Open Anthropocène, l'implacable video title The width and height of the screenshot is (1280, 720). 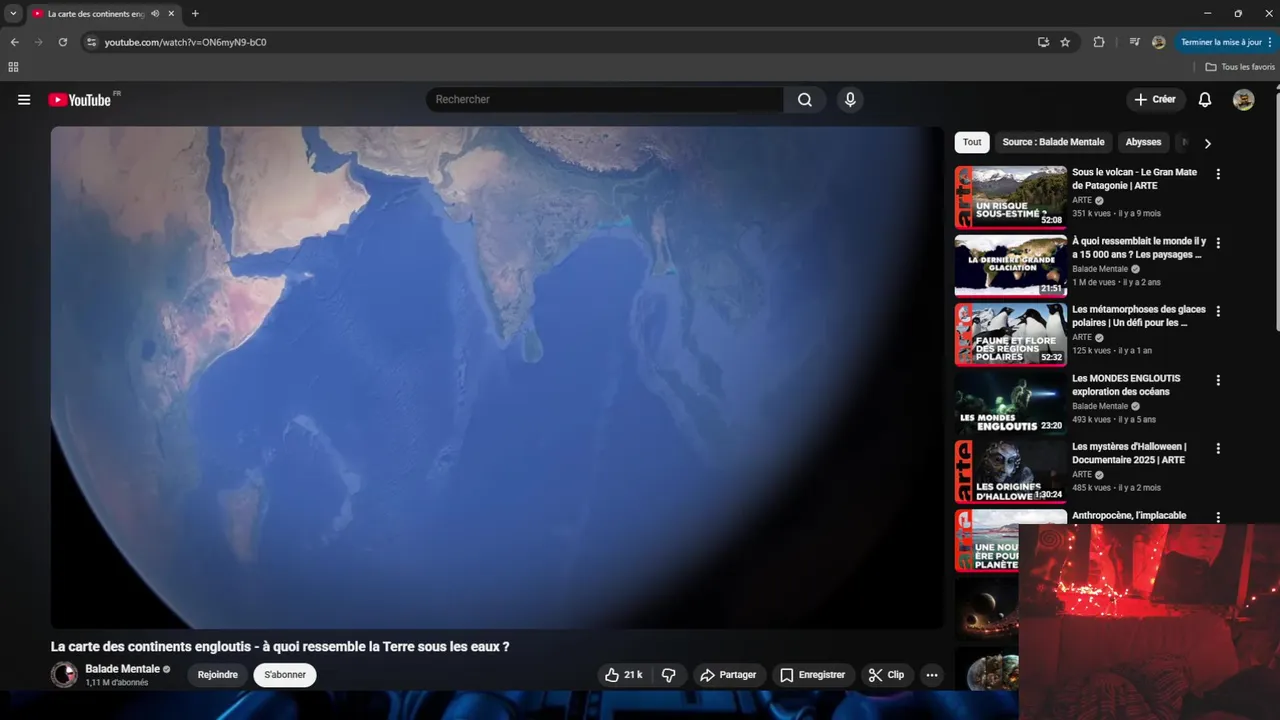tap(1129, 516)
